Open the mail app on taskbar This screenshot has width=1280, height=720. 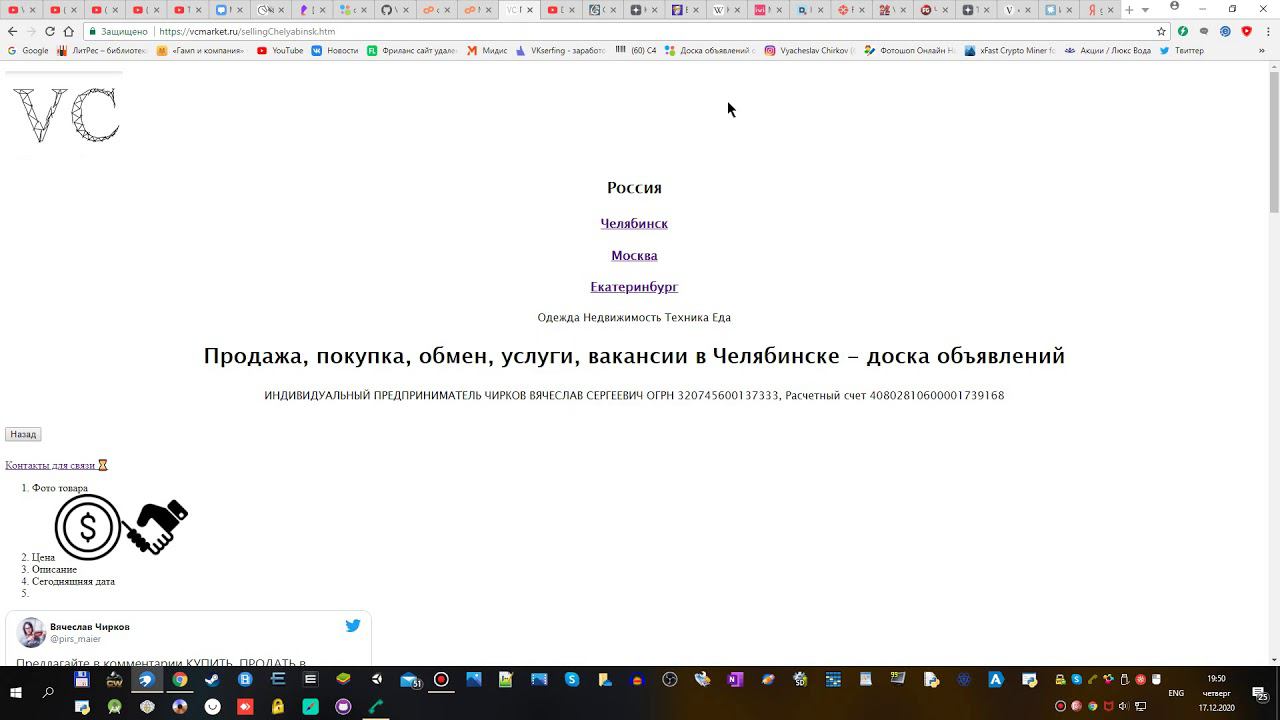[410, 680]
